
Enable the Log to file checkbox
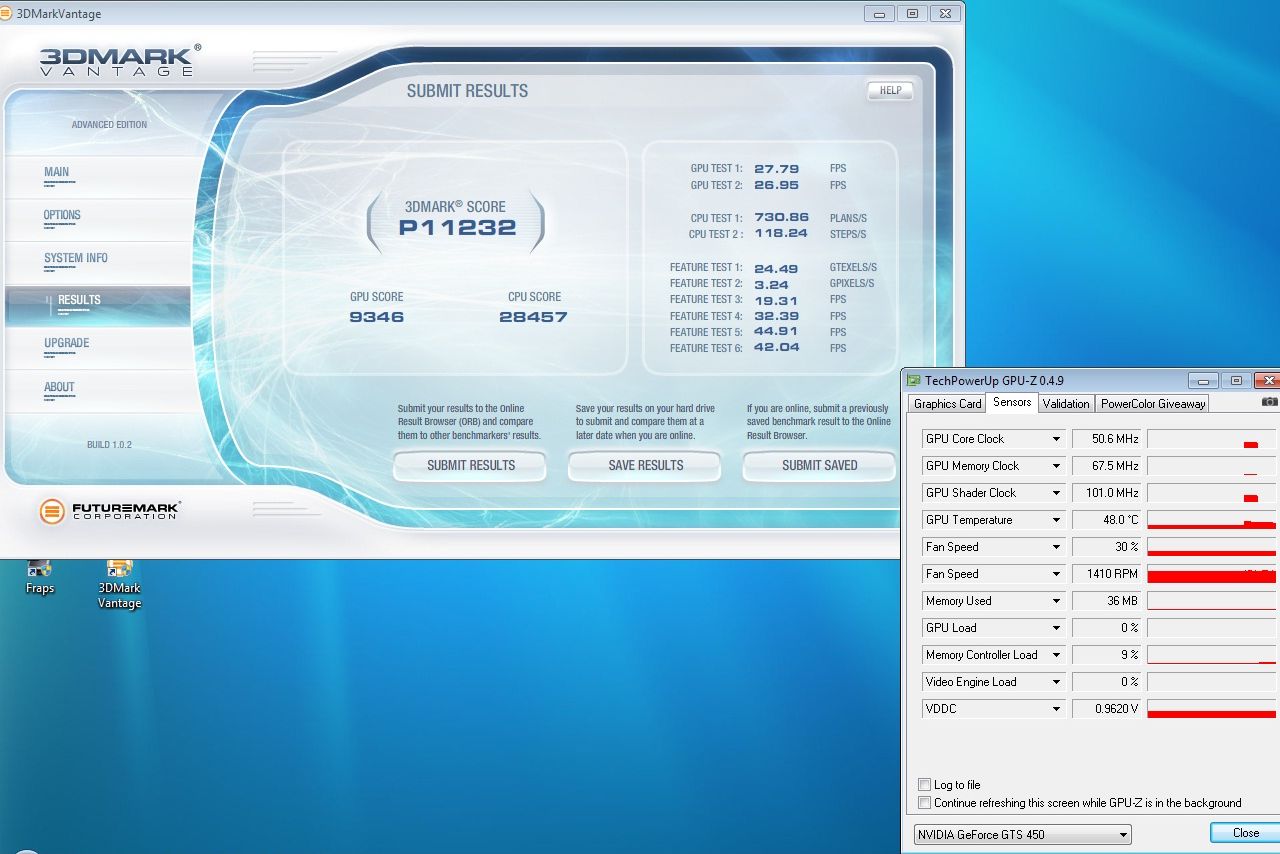pos(924,785)
